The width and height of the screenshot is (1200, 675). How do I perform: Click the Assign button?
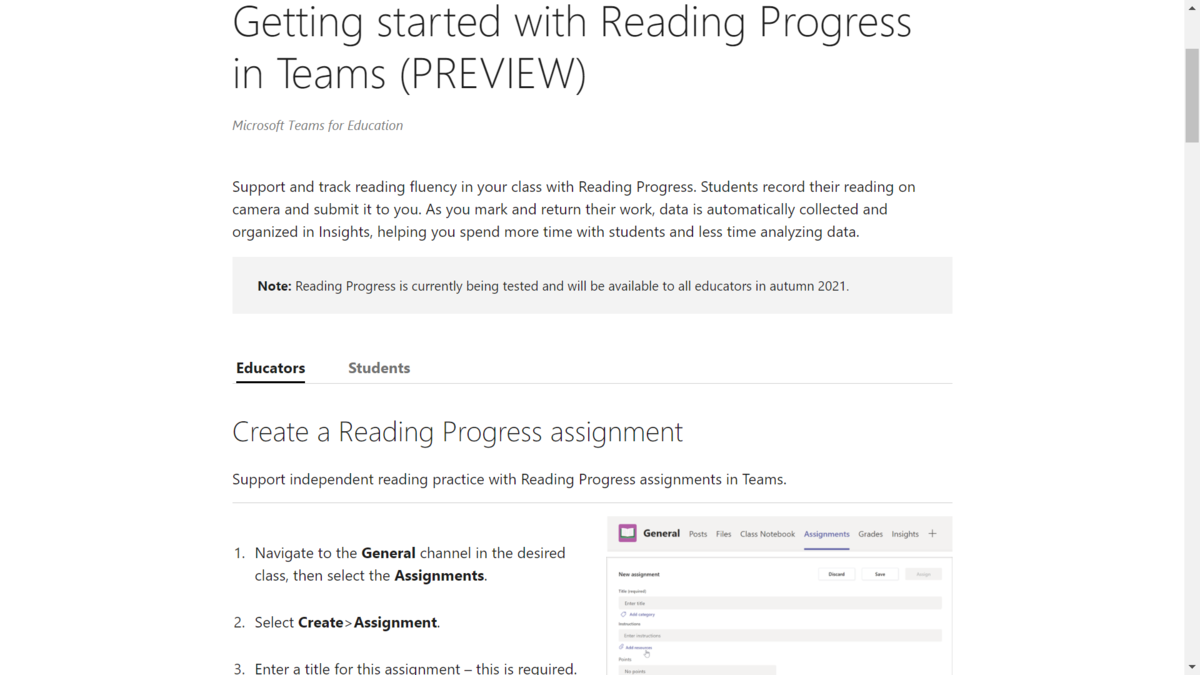pos(924,574)
